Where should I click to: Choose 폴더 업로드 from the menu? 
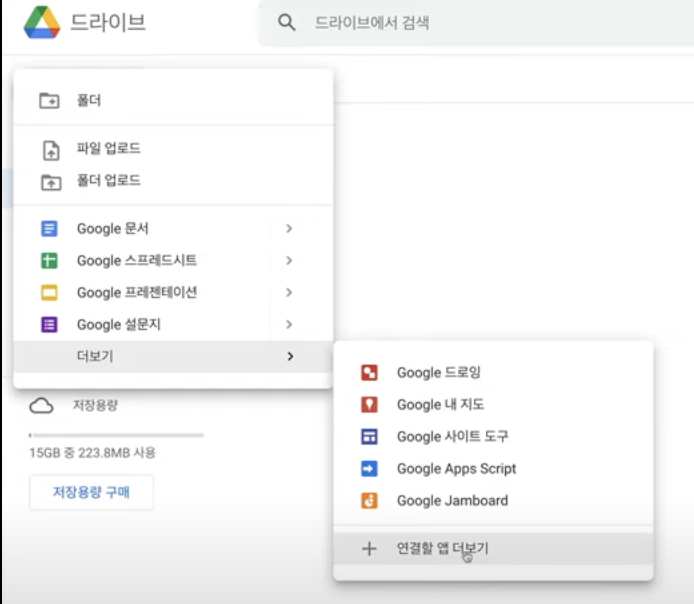point(173,181)
